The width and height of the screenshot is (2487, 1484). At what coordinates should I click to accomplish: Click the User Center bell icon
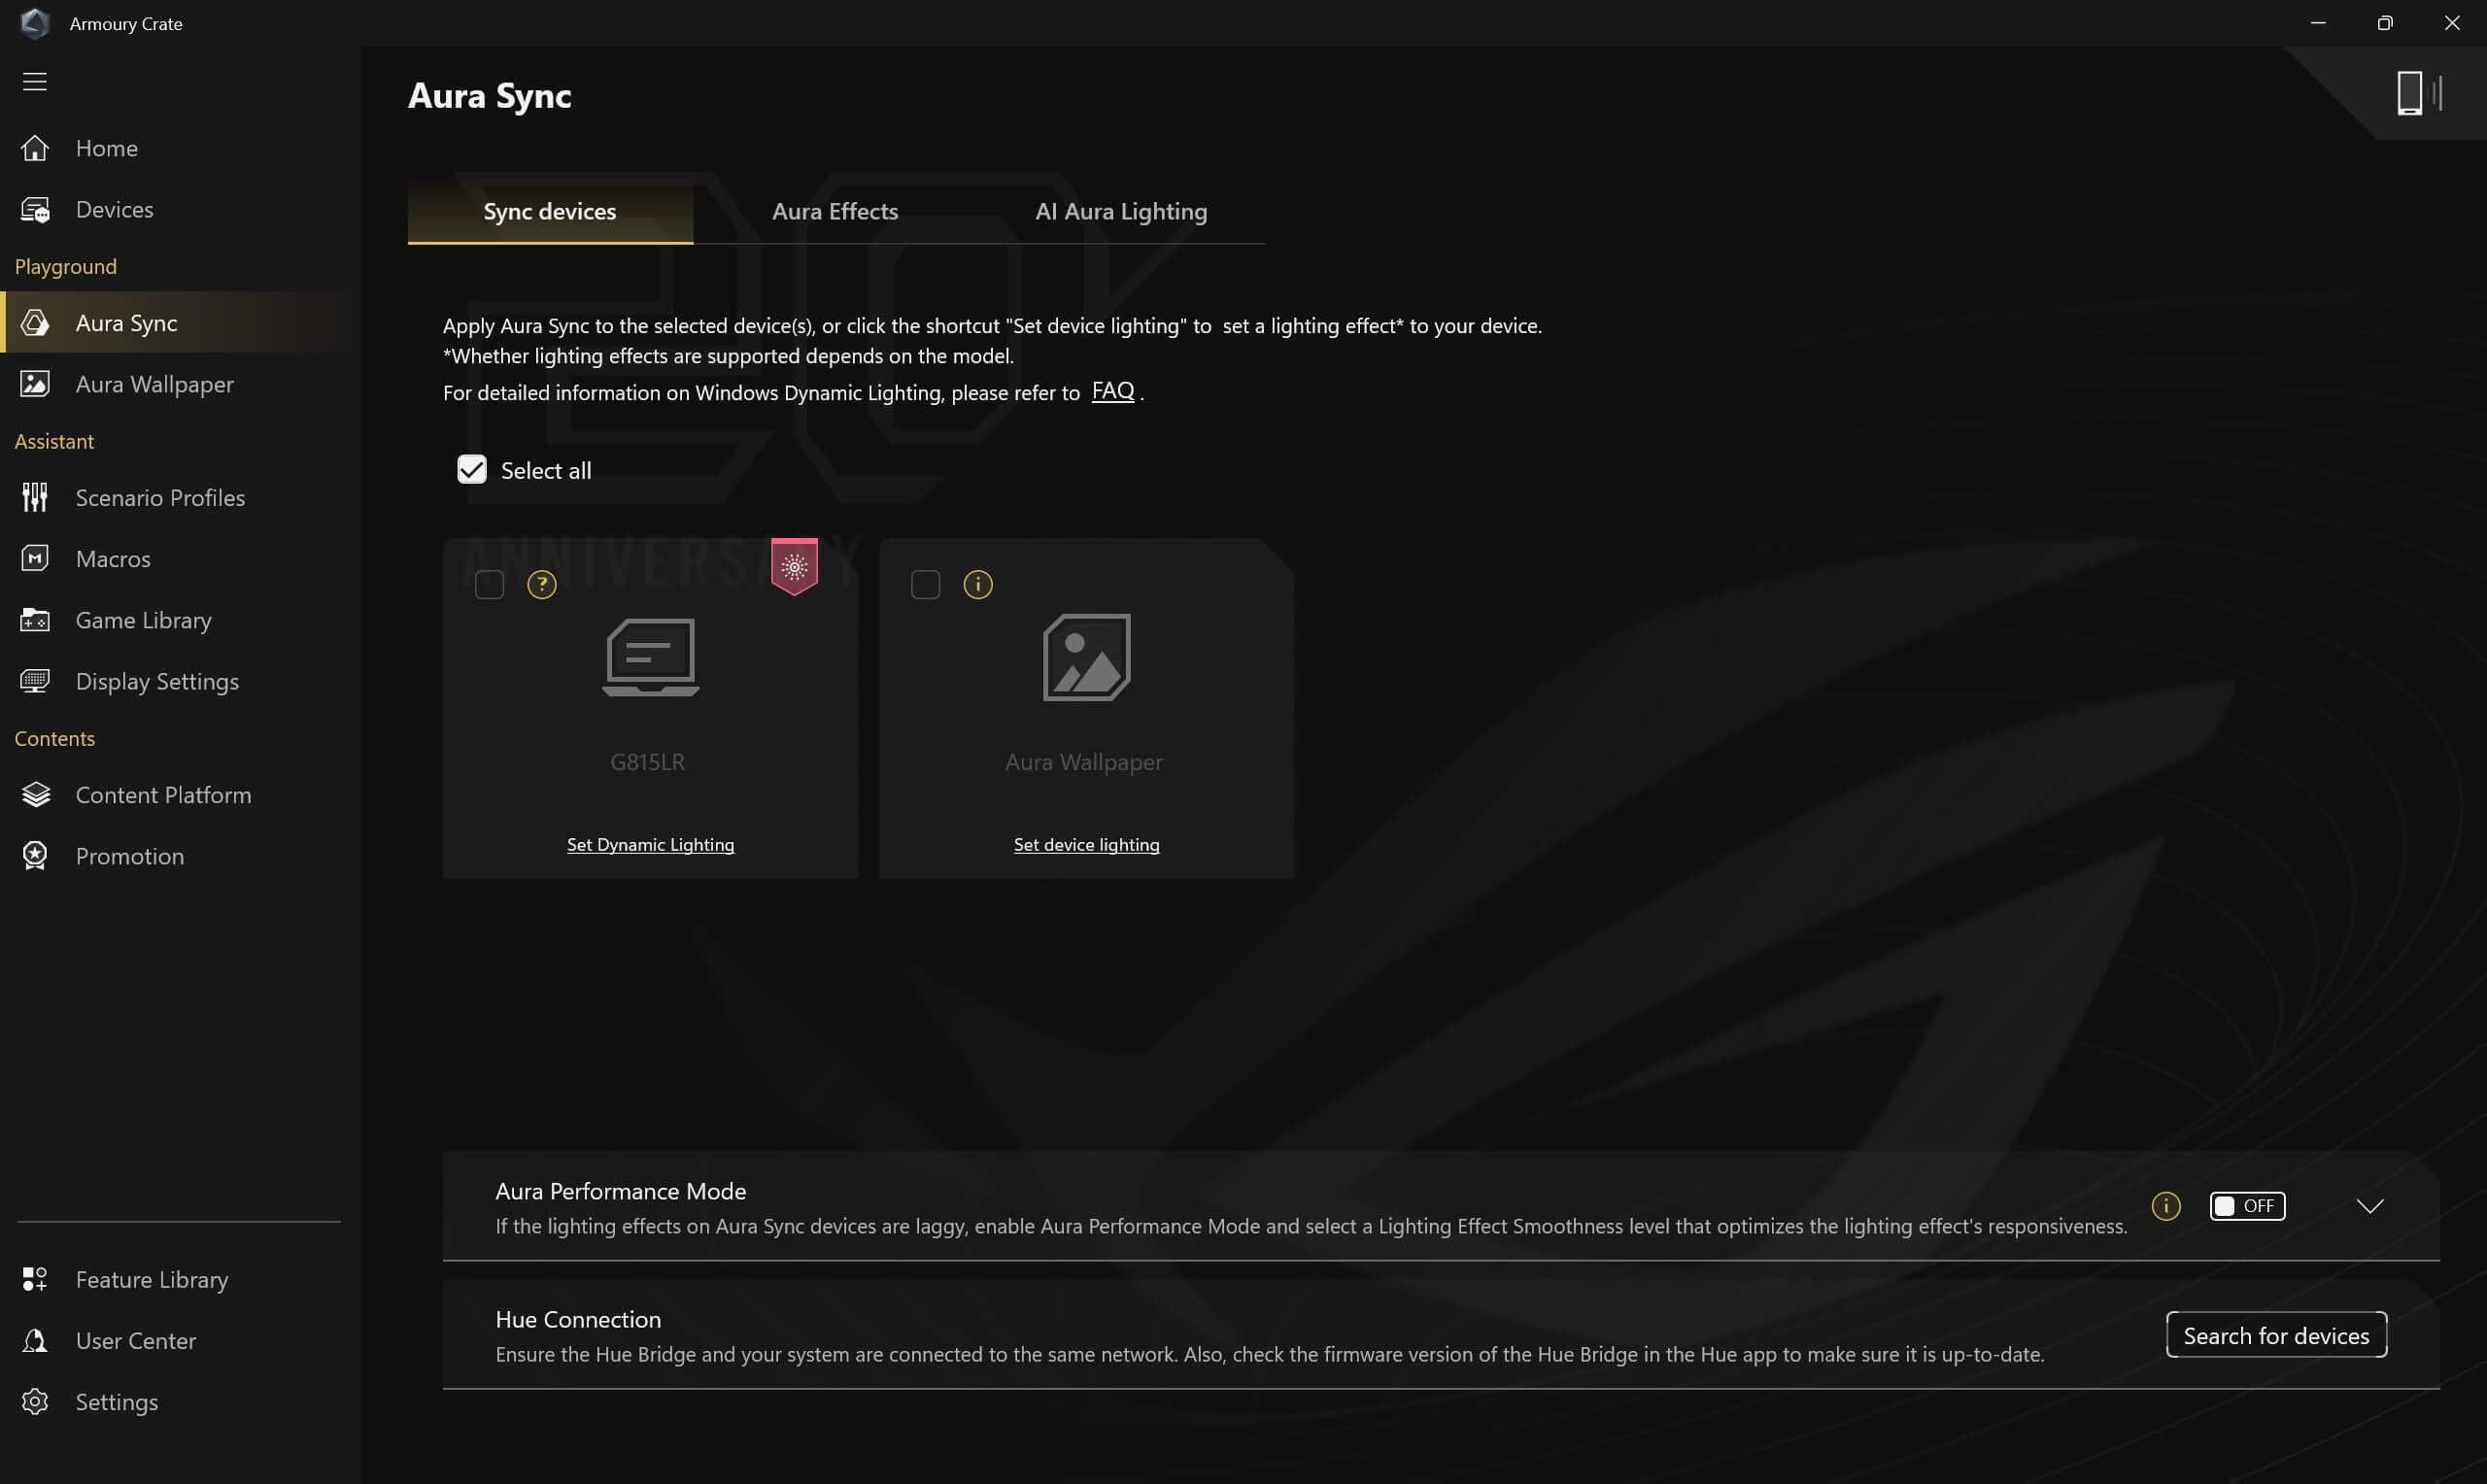click(x=35, y=1340)
